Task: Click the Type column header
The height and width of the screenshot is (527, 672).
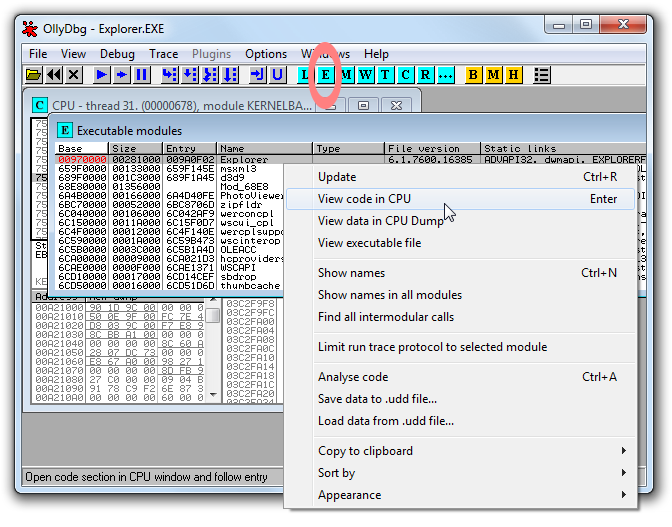Action: pyautogui.click(x=348, y=148)
